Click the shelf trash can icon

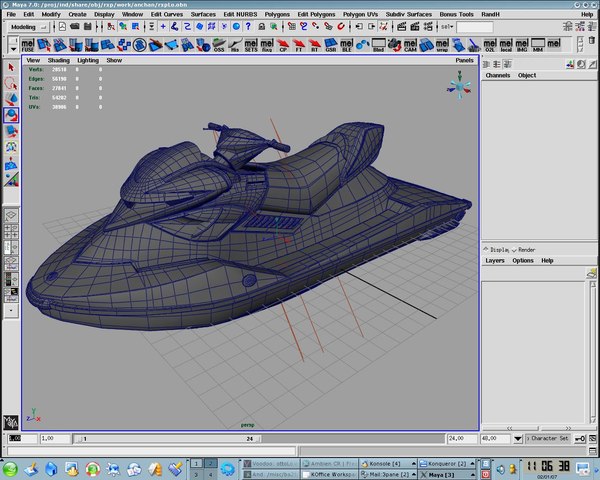(591, 41)
